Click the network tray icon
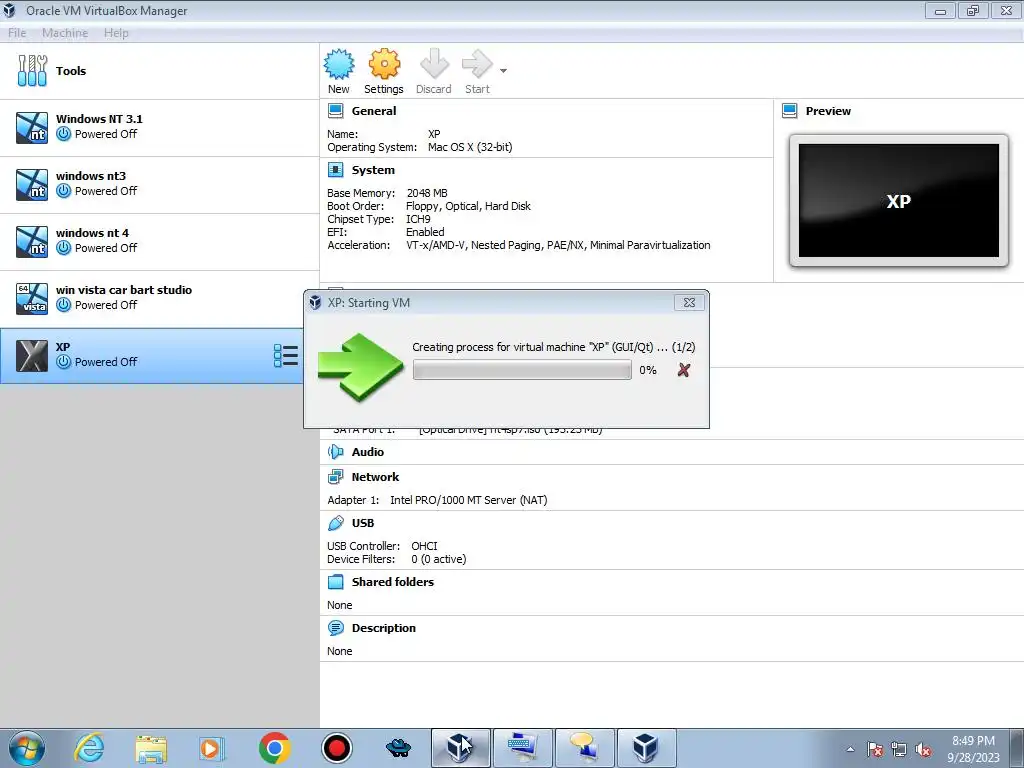 pos(899,749)
